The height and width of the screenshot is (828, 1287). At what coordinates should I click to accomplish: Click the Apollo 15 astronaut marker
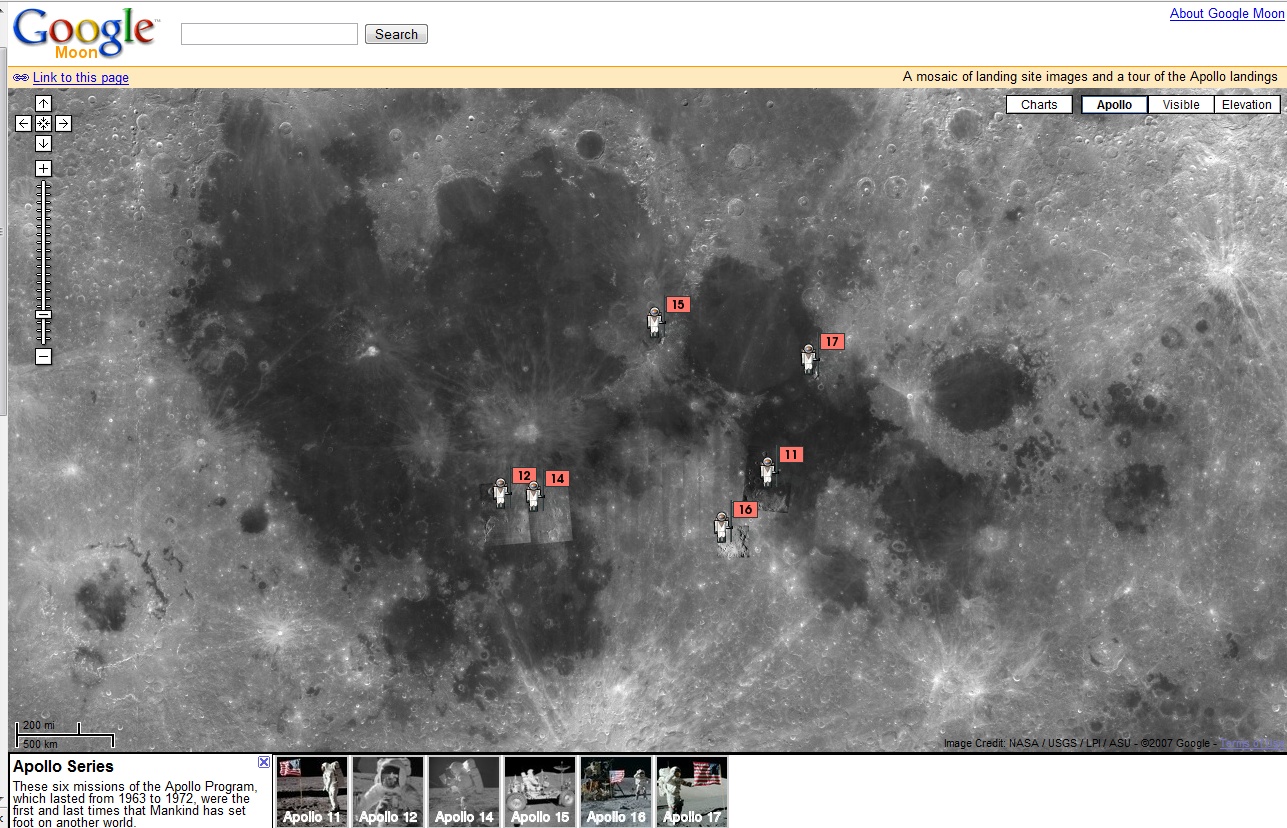point(653,322)
